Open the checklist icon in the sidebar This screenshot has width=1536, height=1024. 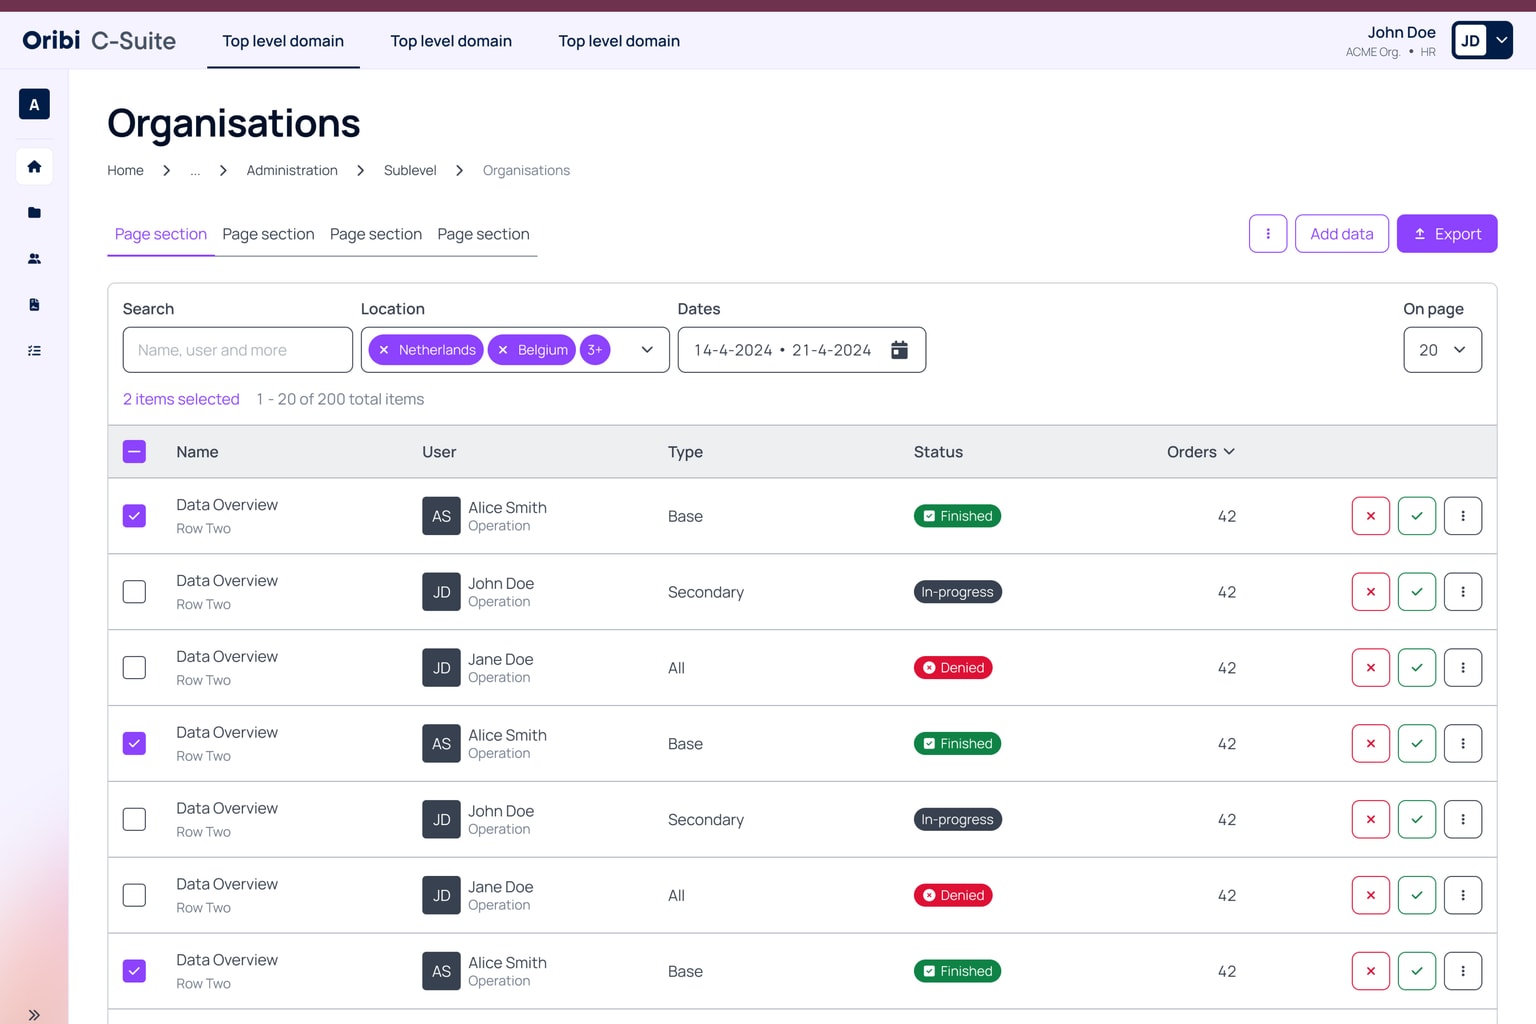tap(34, 351)
